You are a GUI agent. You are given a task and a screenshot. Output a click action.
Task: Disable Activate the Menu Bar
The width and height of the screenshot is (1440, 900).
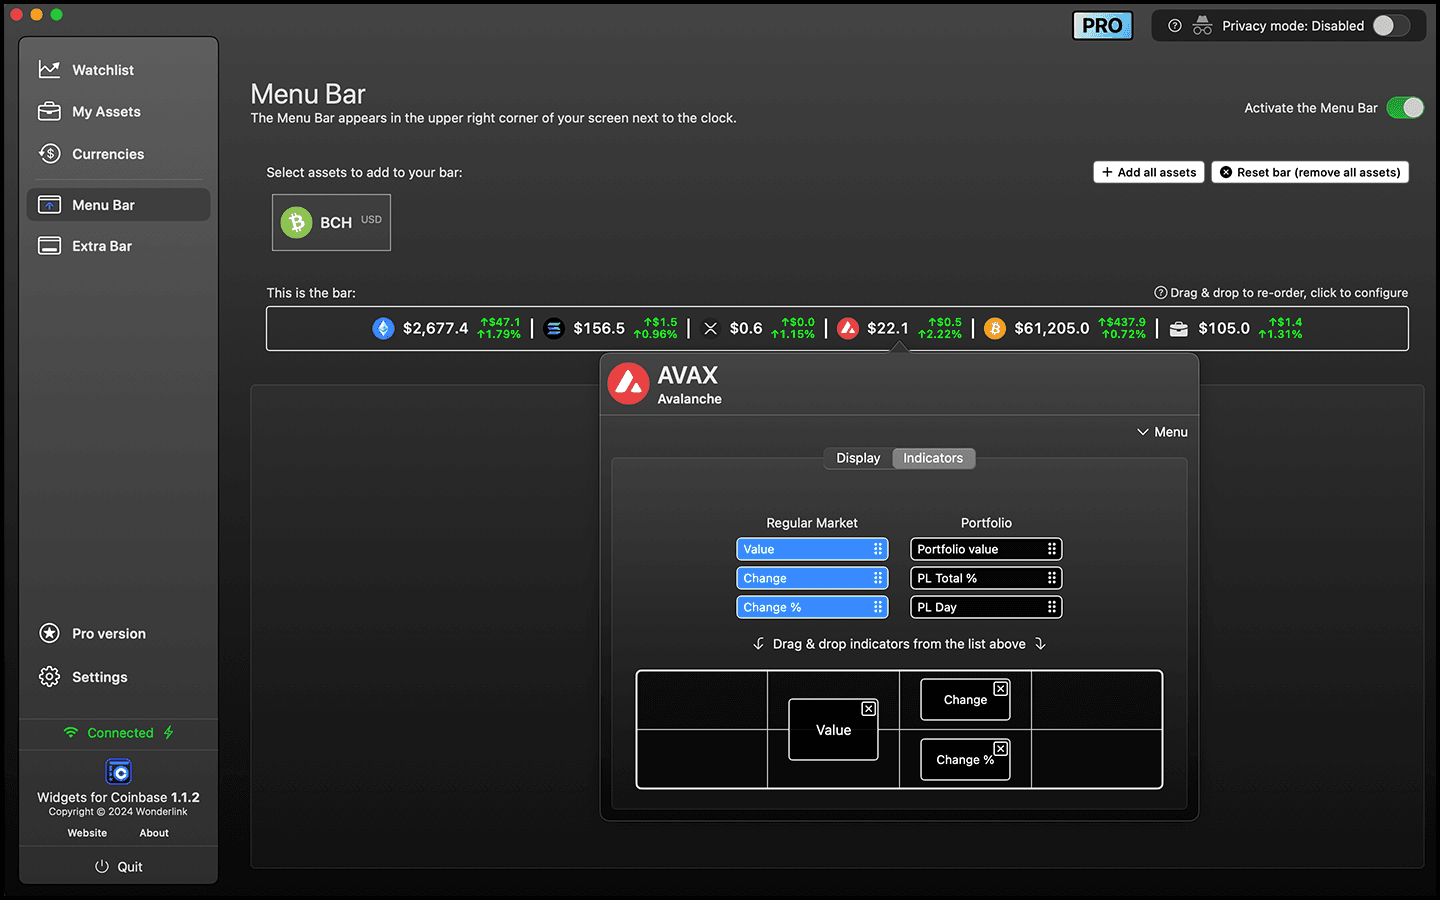coord(1406,107)
